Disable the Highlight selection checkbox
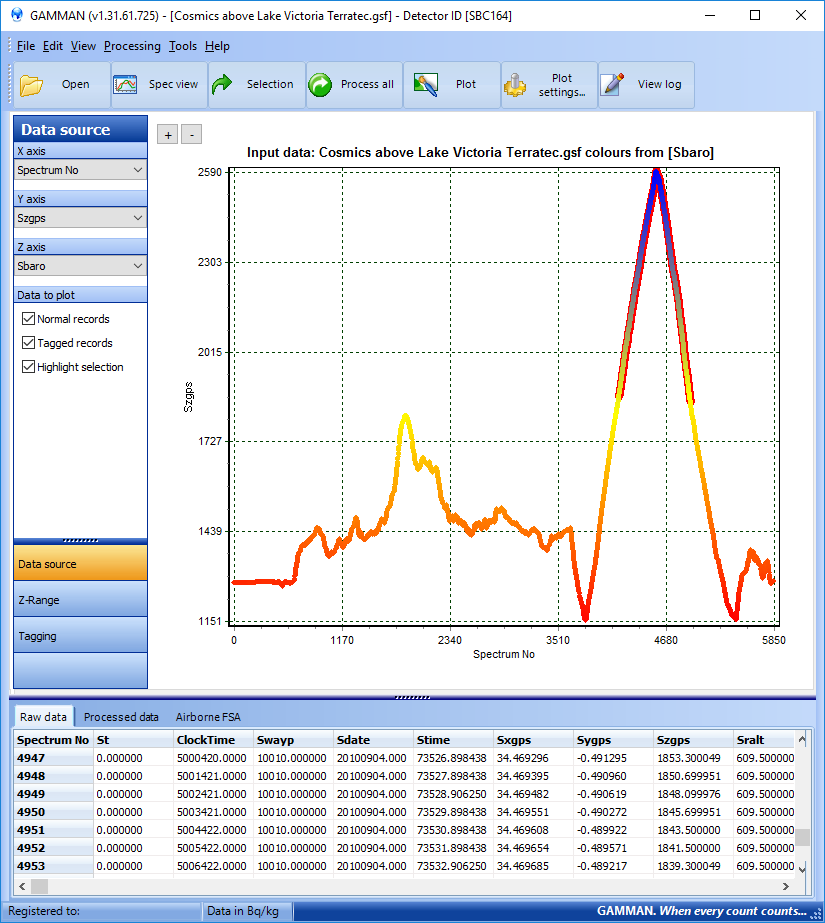 point(28,367)
